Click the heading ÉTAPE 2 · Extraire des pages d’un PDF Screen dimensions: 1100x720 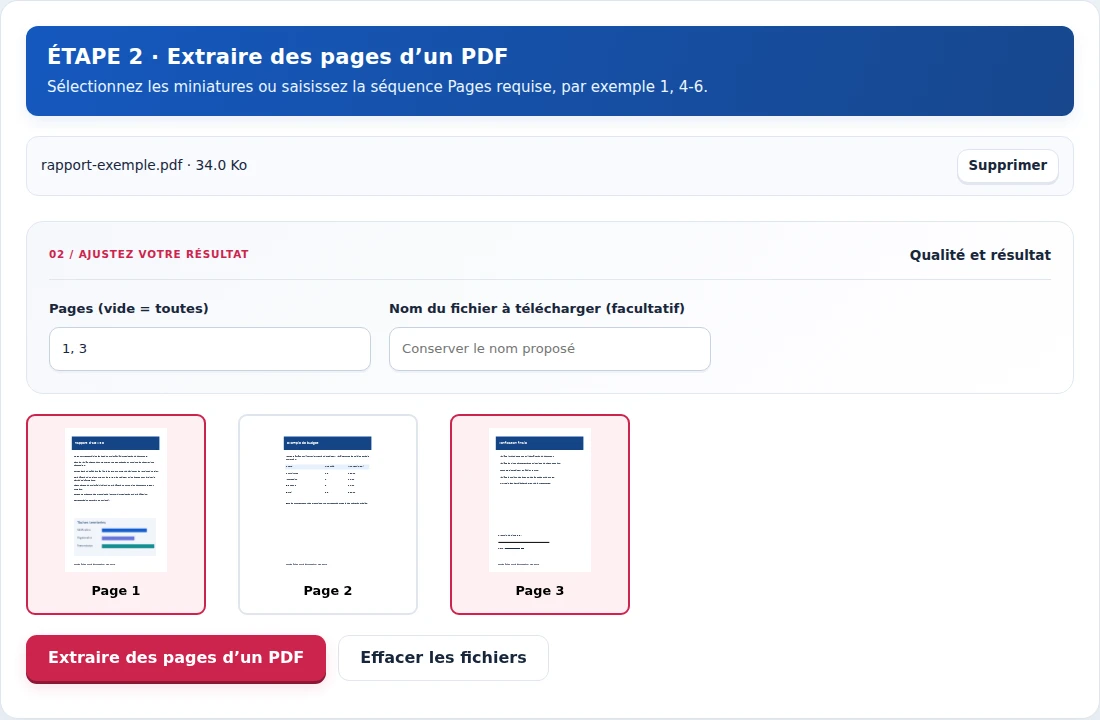point(277,56)
